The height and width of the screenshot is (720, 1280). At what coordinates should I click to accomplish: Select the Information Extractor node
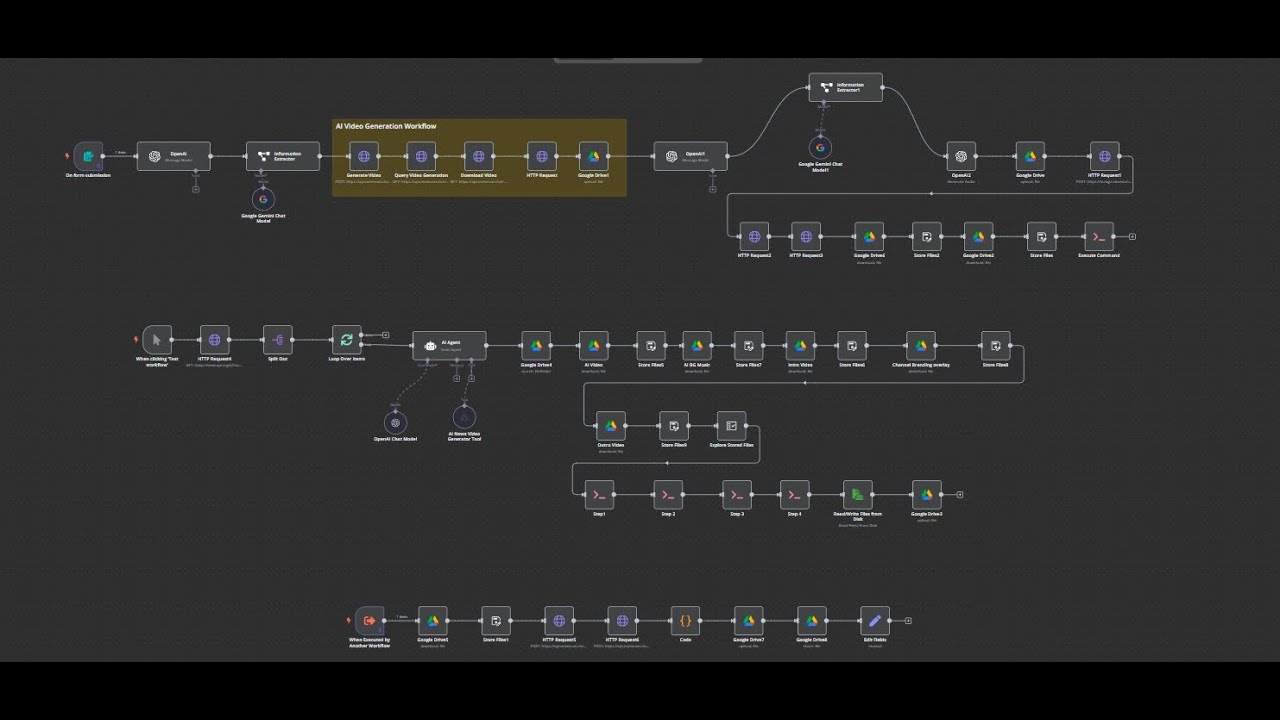click(x=283, y=156)
